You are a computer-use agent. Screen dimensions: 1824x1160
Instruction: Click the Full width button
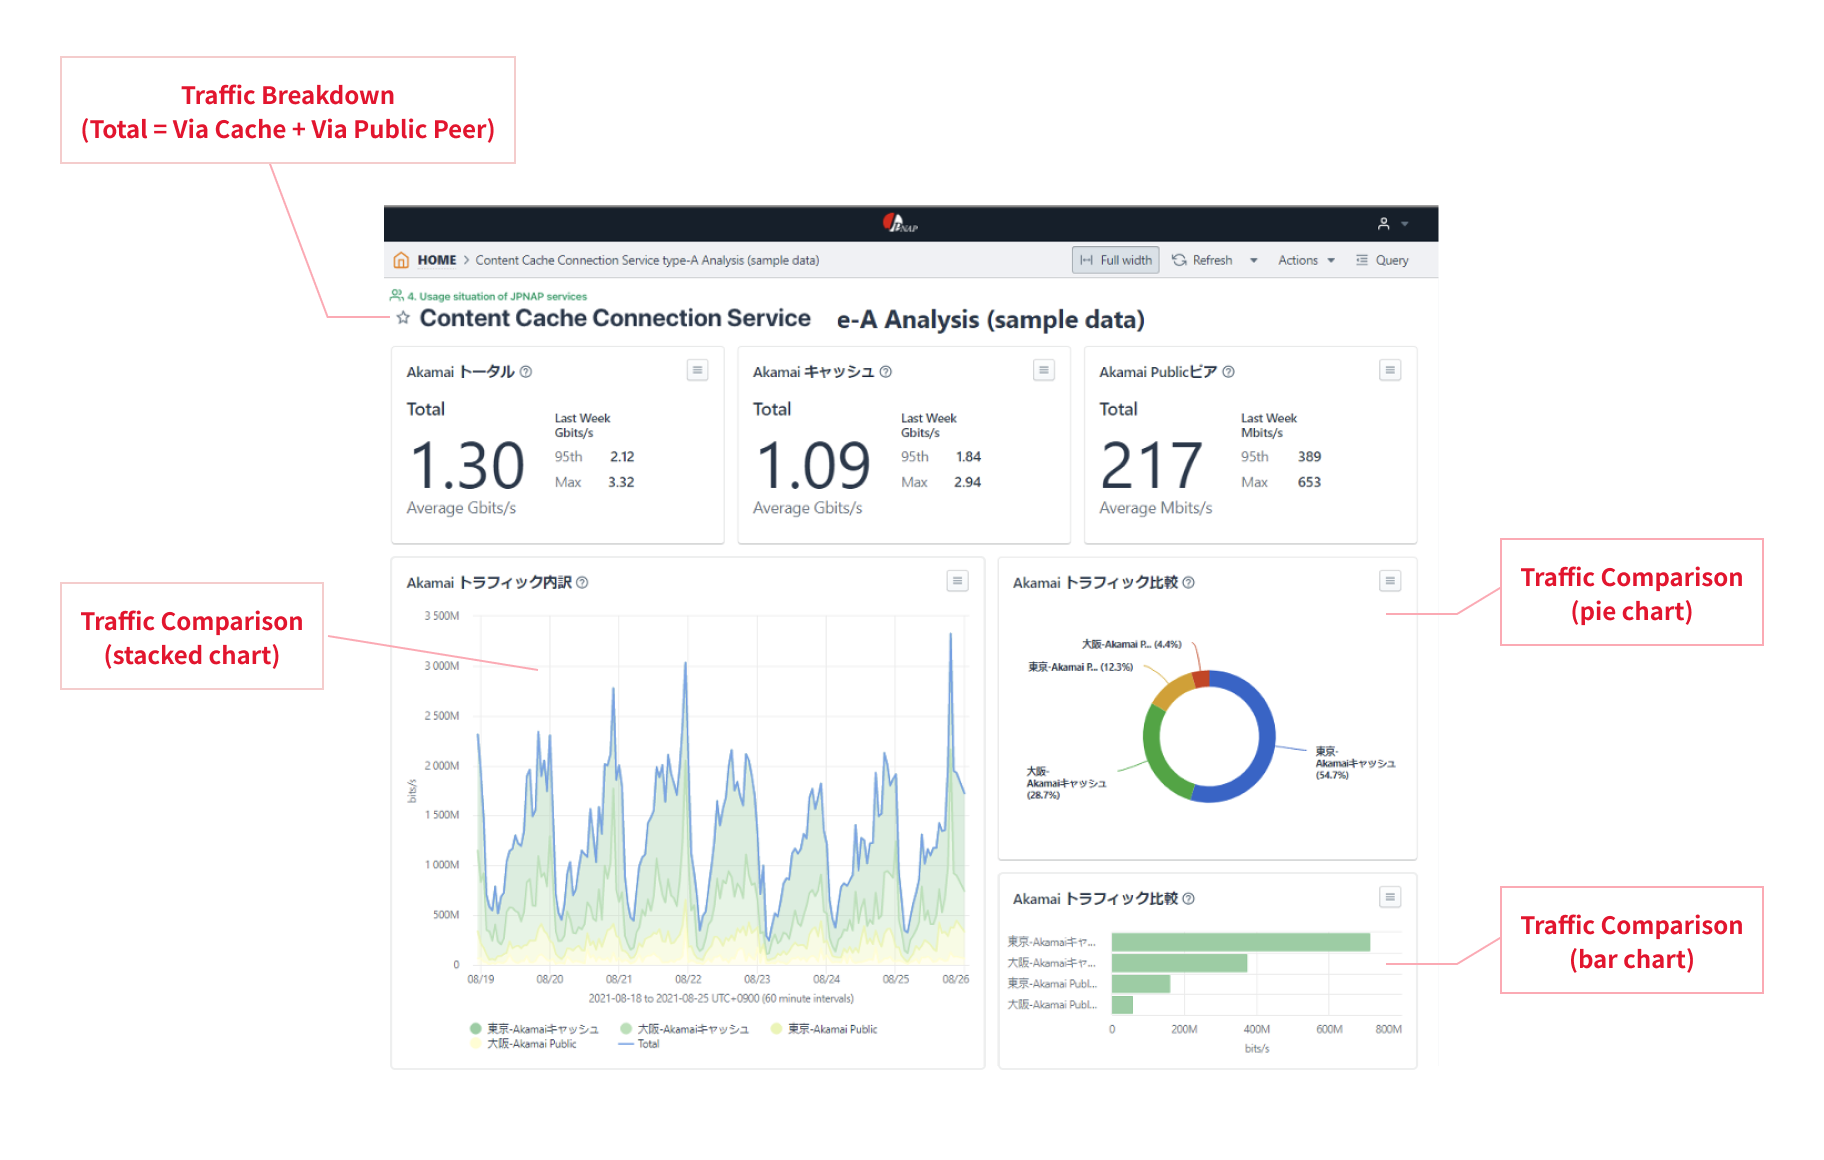1116,261
